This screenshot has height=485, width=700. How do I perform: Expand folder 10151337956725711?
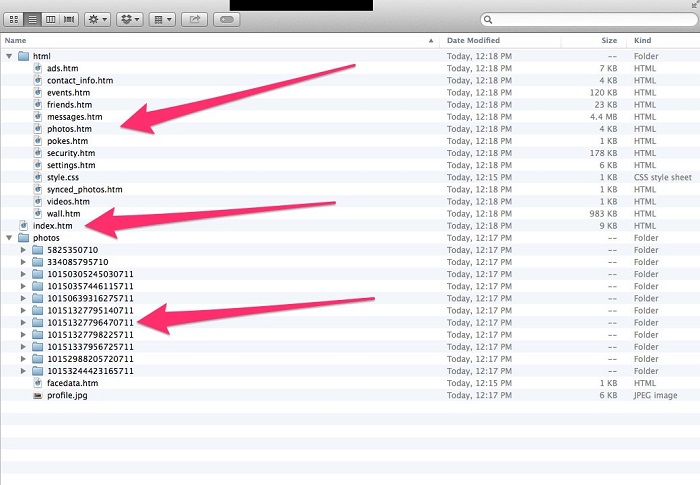tap(23, 347)
